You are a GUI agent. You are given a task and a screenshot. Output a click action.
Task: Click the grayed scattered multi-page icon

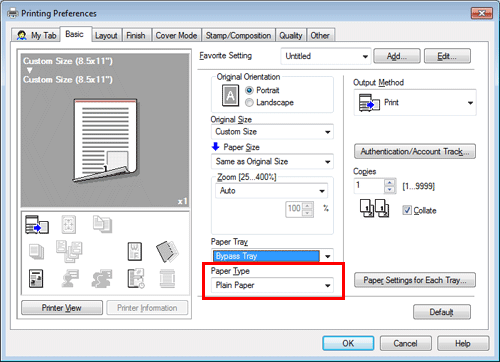tap(69, 251)
